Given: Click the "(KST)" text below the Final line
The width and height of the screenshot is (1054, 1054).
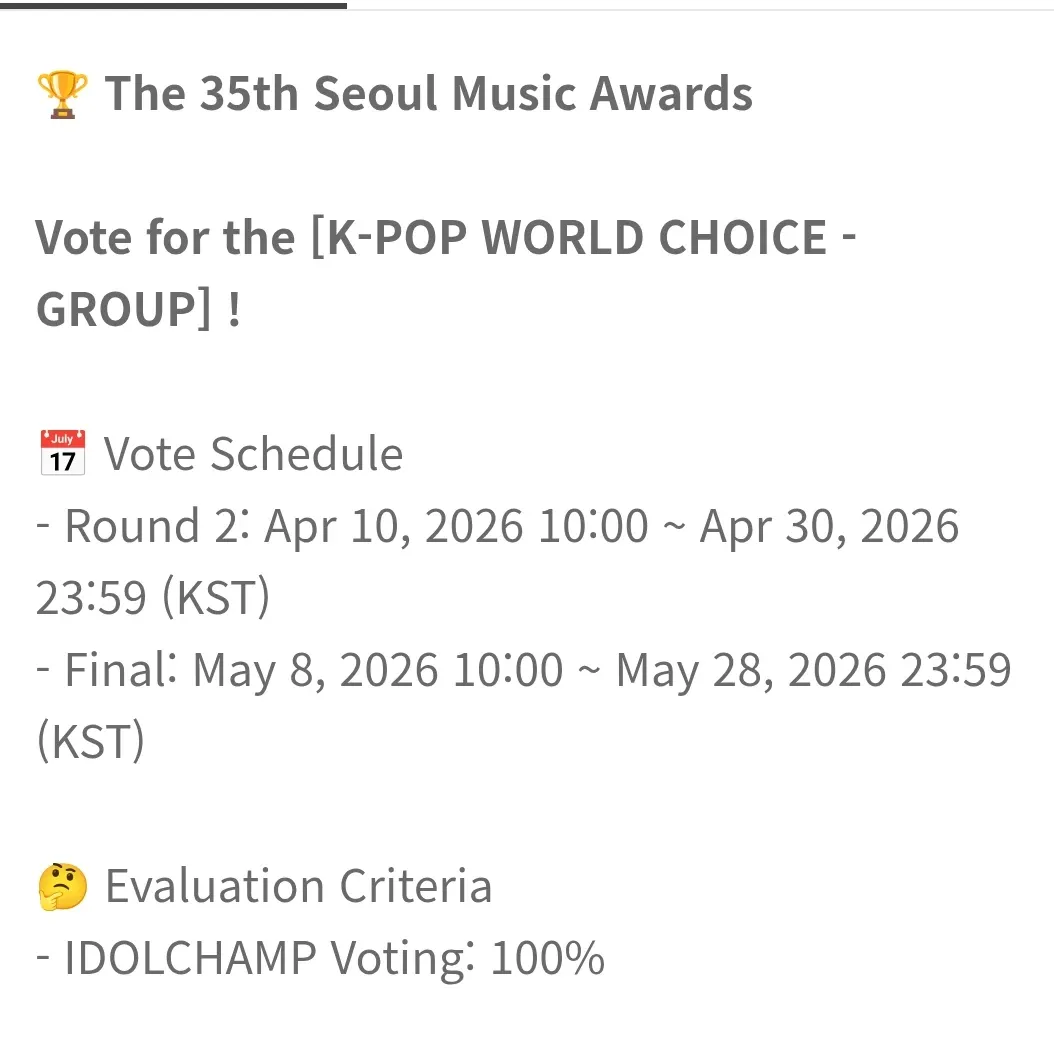Looking at the screenshot, I should pos(91,742).
